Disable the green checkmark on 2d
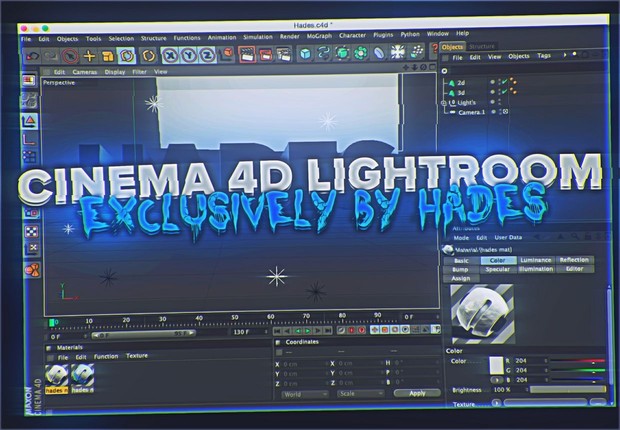 click(504, 81)
